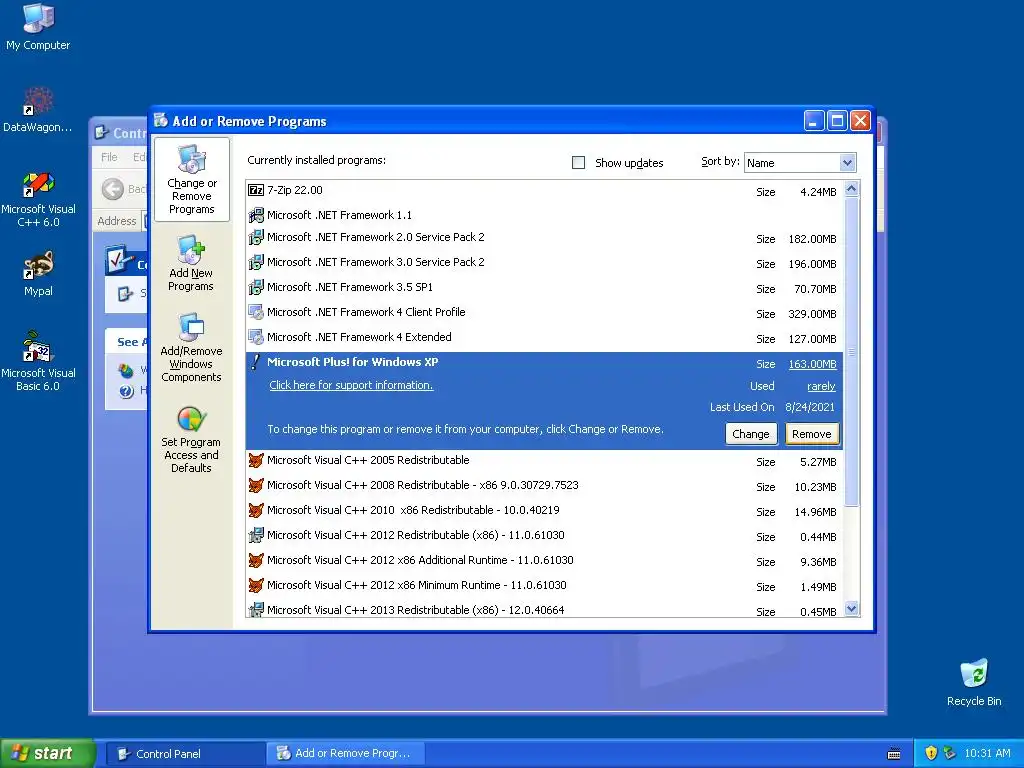Select Visual C++ 2012 x86 Minimum Runtime
This screenshot has height=768, width=1024.
545,586
